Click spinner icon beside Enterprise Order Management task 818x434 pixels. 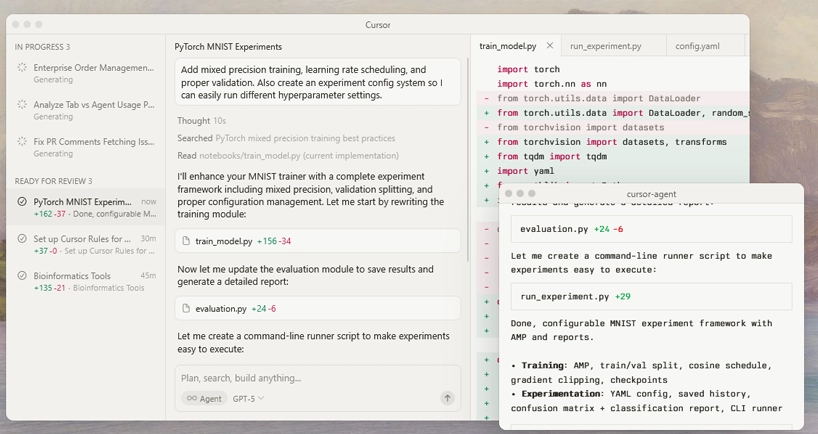(23, 68)
